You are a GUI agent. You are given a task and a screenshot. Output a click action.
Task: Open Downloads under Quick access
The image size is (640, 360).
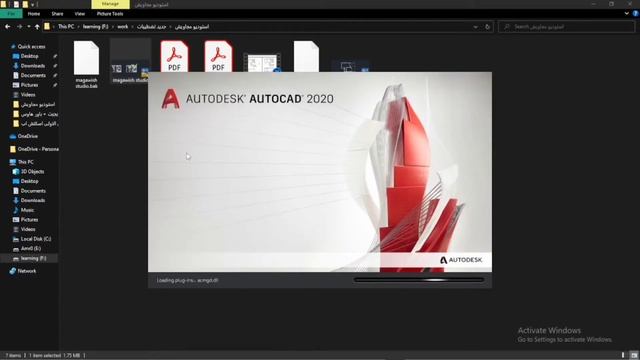point(29,66)
